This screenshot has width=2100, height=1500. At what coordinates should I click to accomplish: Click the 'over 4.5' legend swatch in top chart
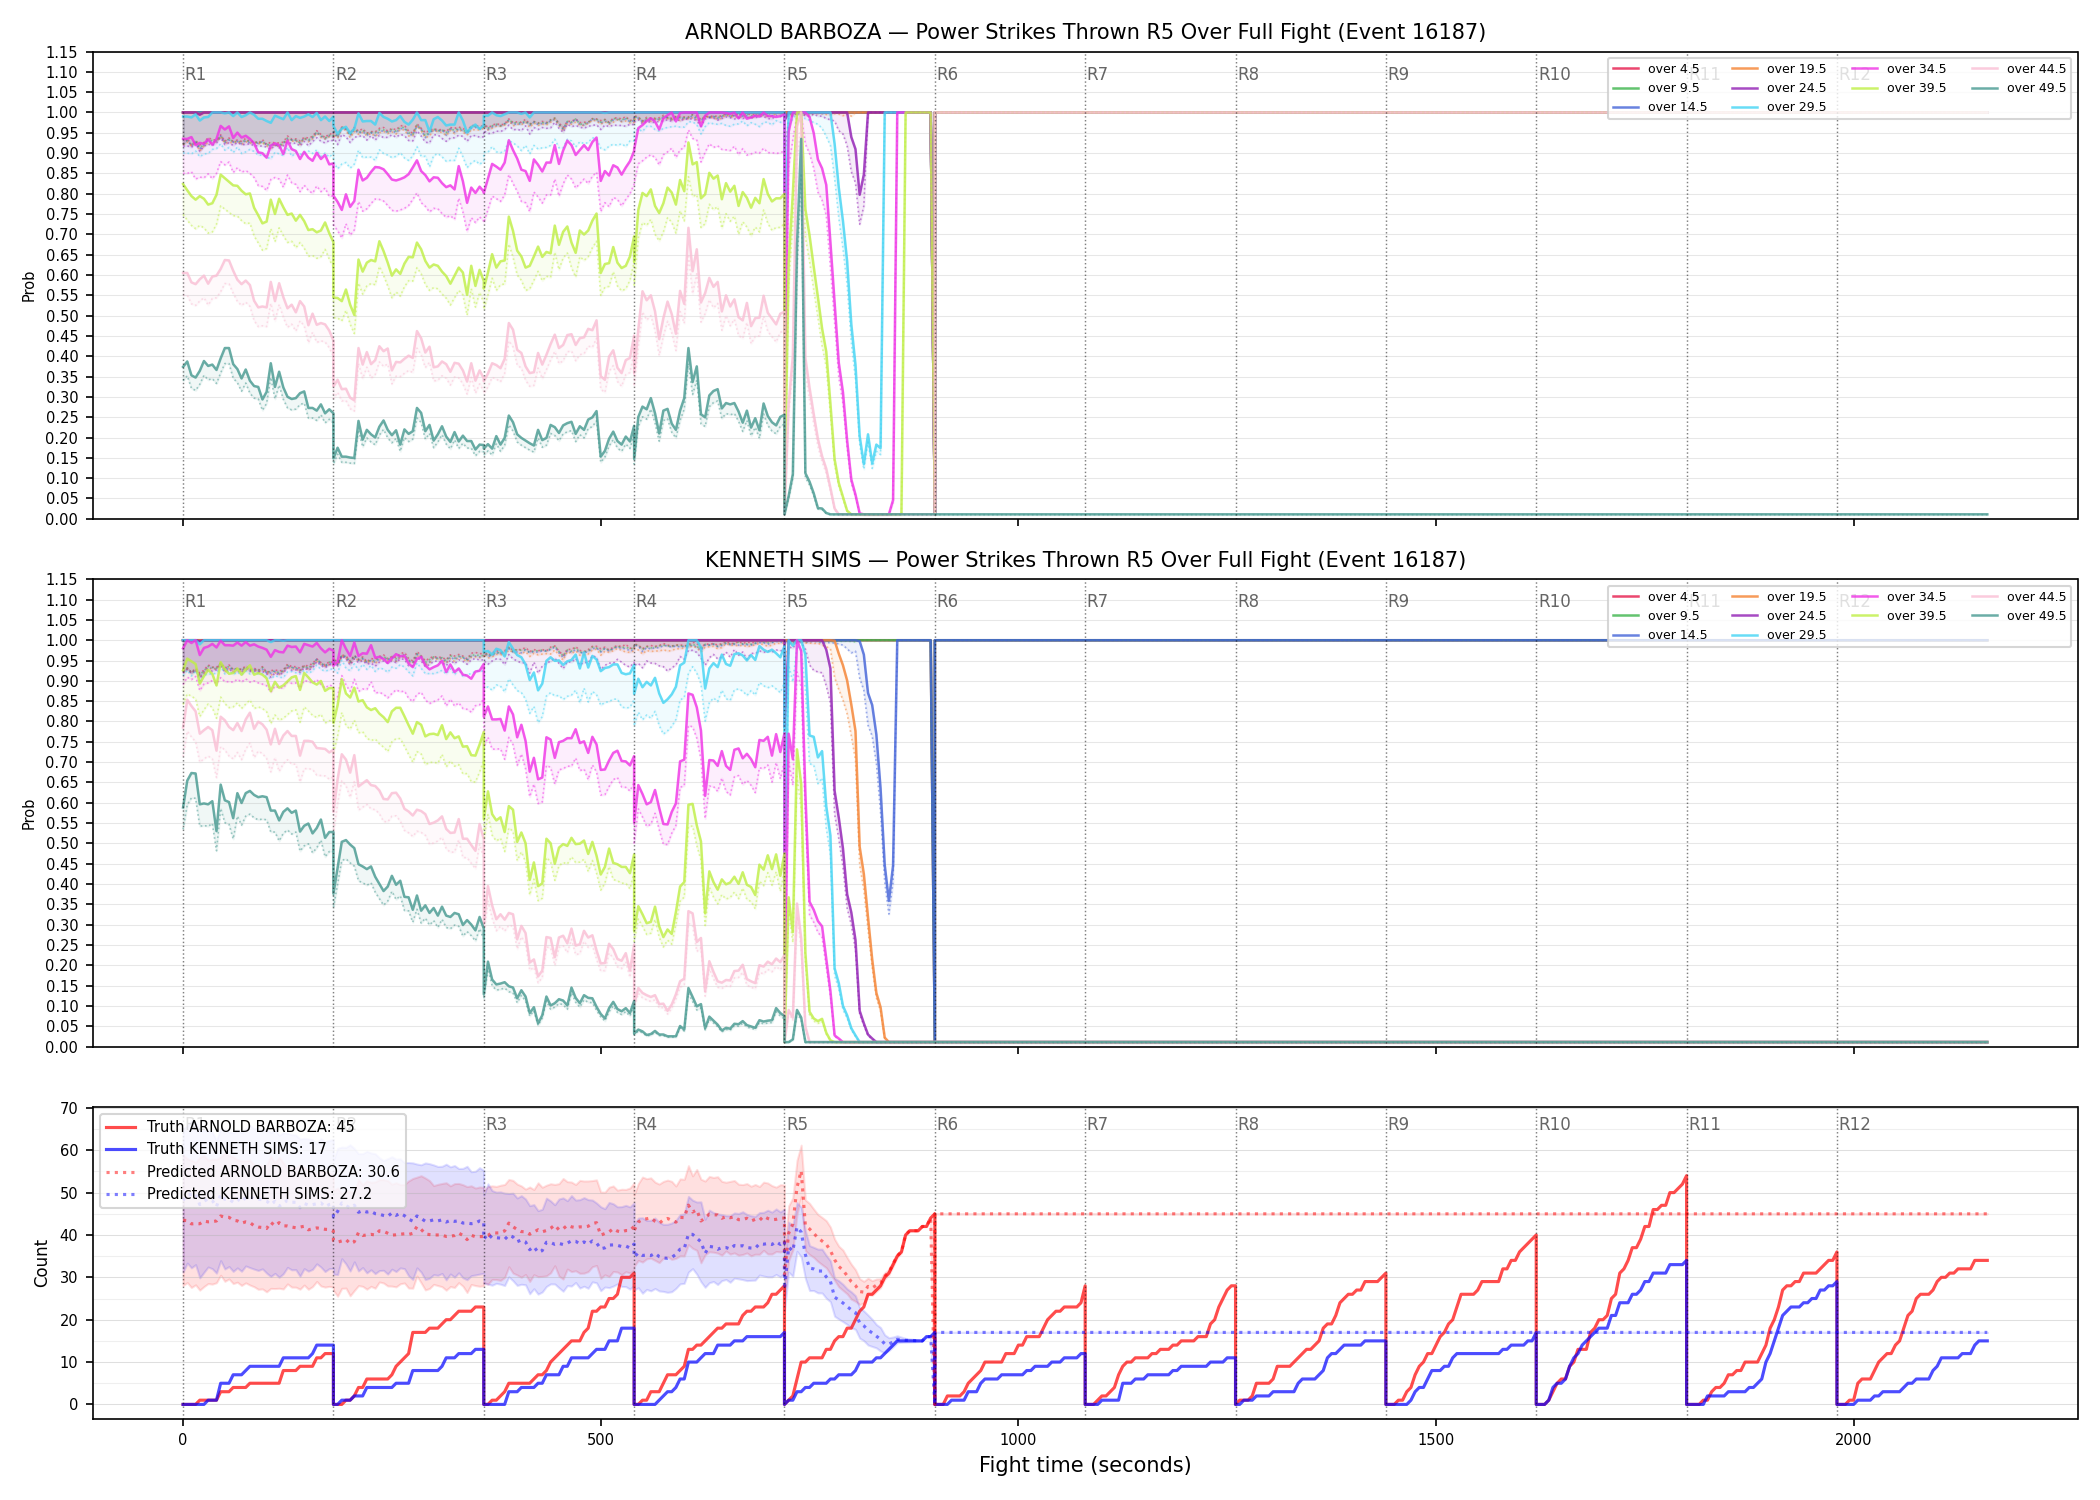click(x=1626, y=69)
